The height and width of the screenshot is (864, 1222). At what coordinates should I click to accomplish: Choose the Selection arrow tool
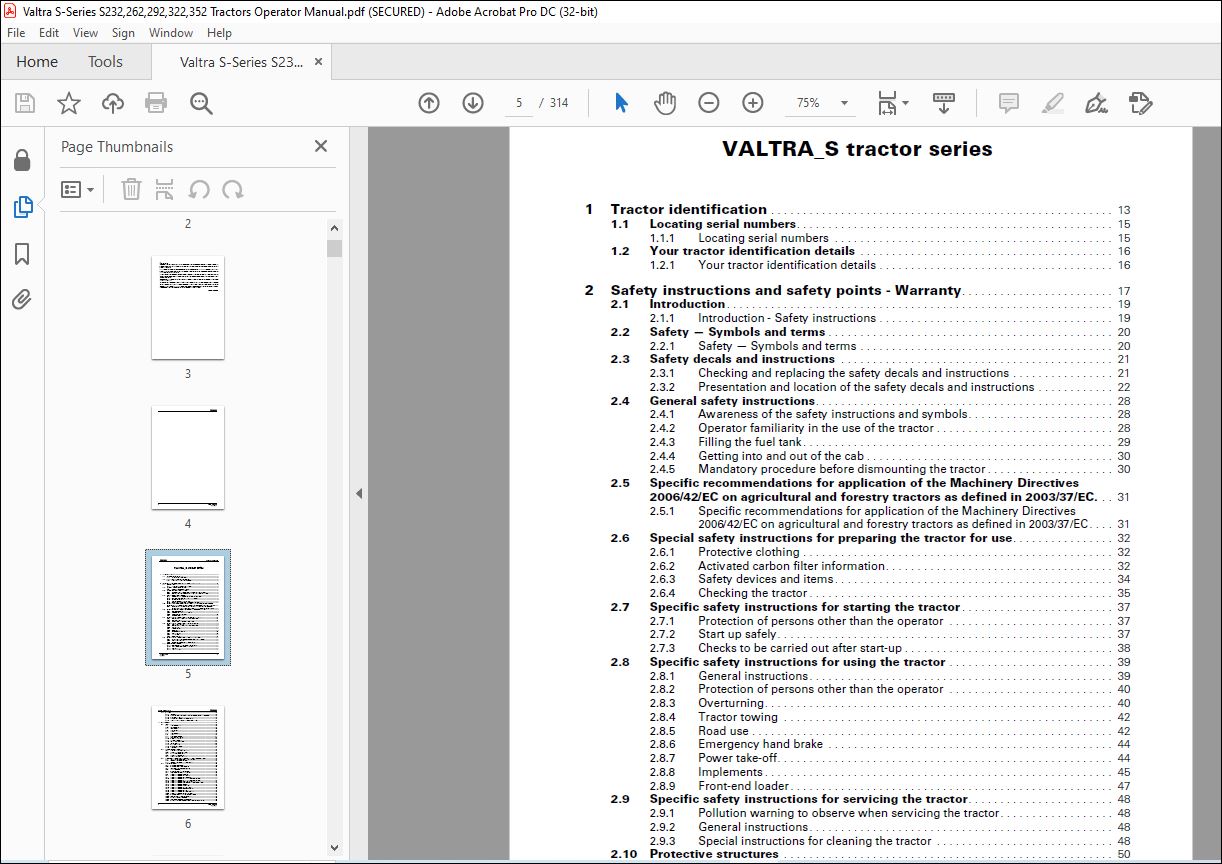621,103
